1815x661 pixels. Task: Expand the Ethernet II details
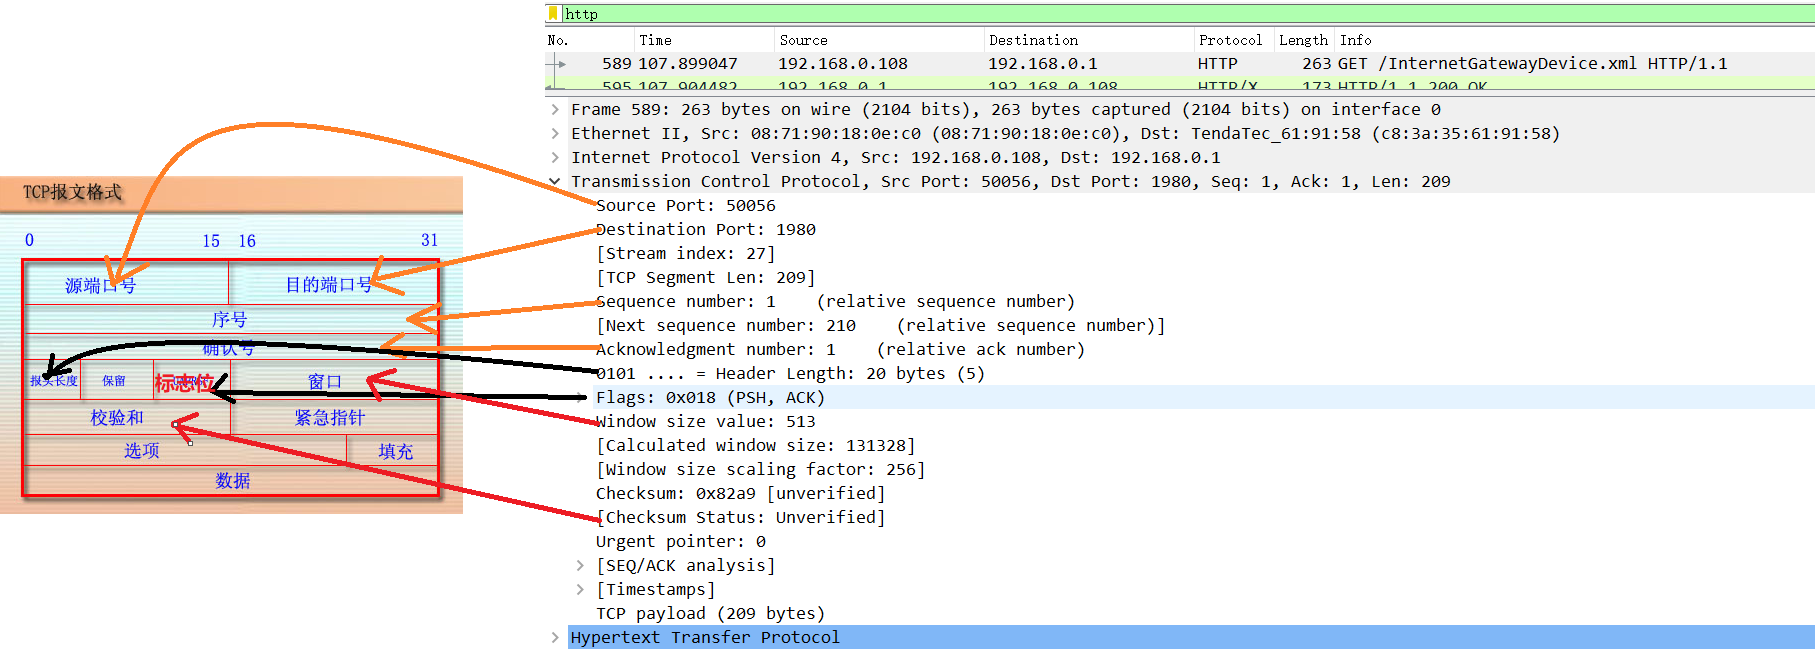pos(555,134)
